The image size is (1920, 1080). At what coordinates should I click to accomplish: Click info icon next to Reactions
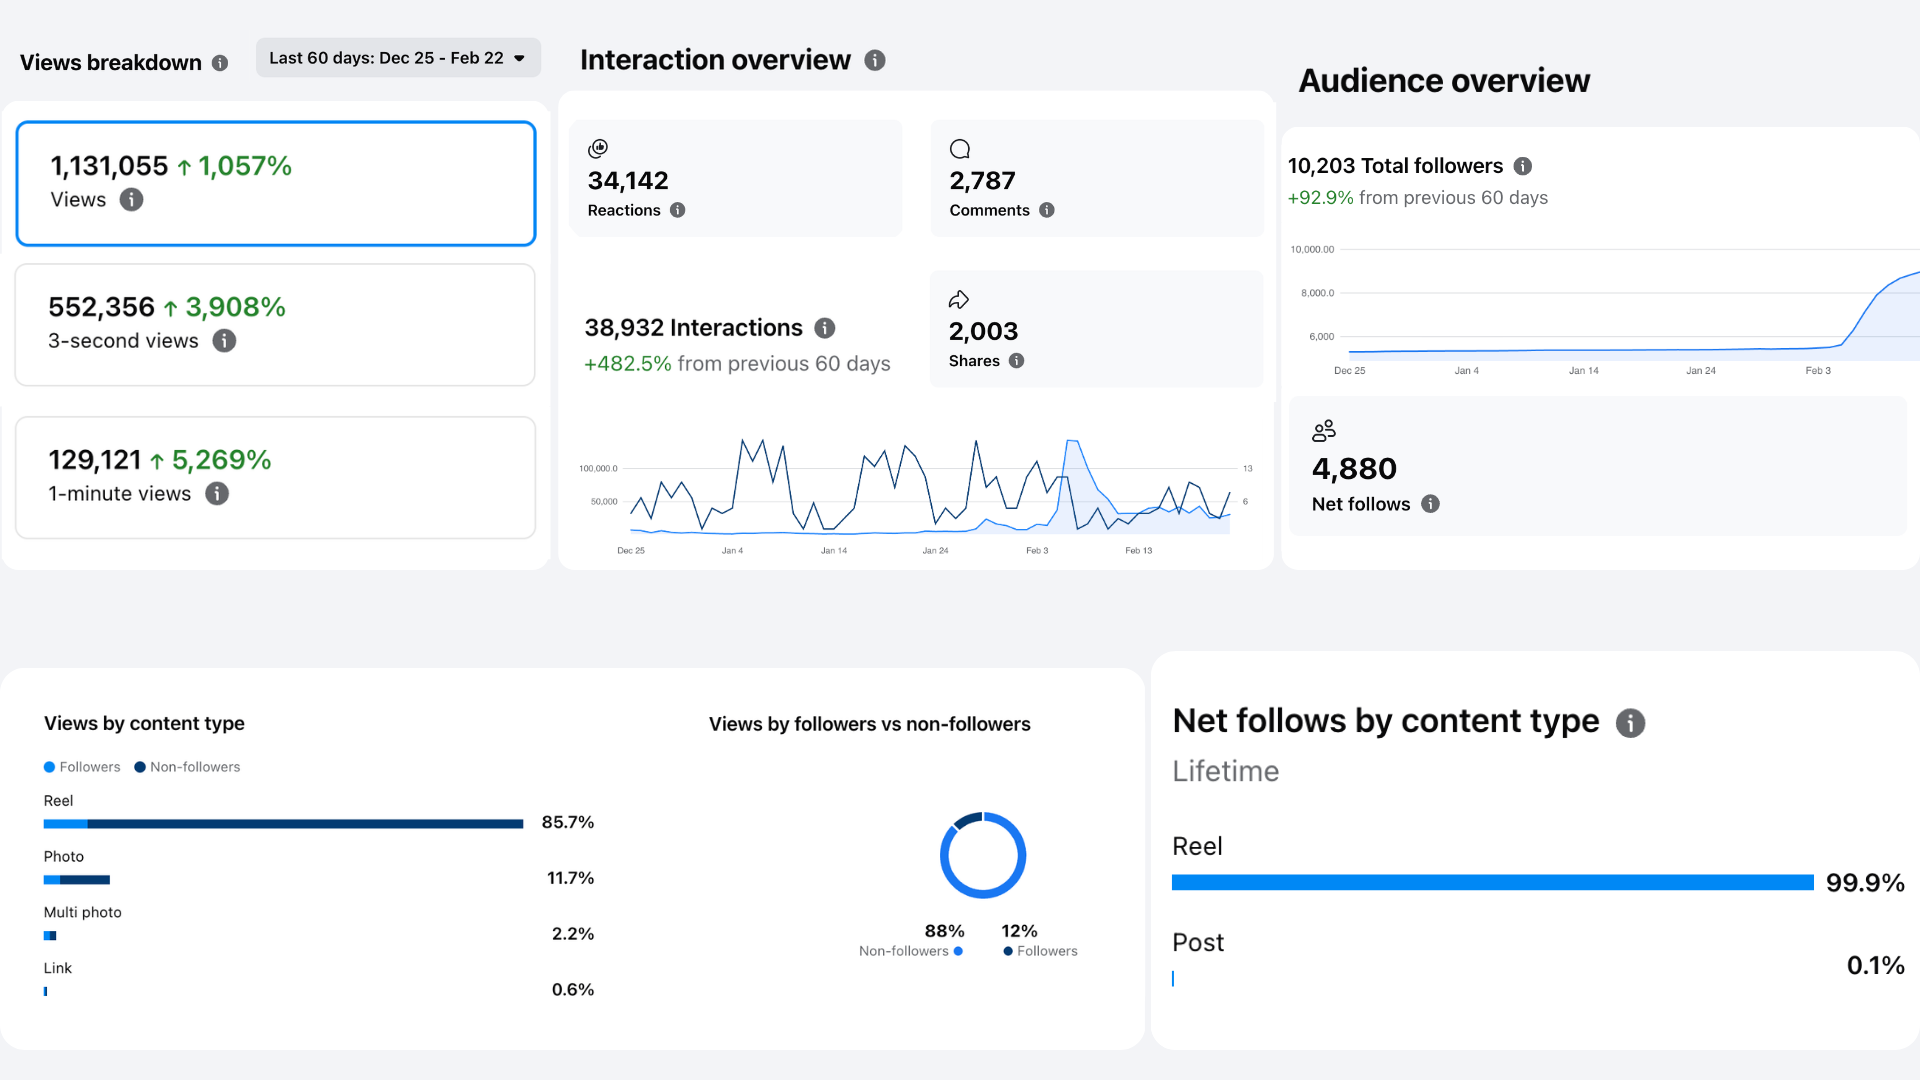click(678, 210)
